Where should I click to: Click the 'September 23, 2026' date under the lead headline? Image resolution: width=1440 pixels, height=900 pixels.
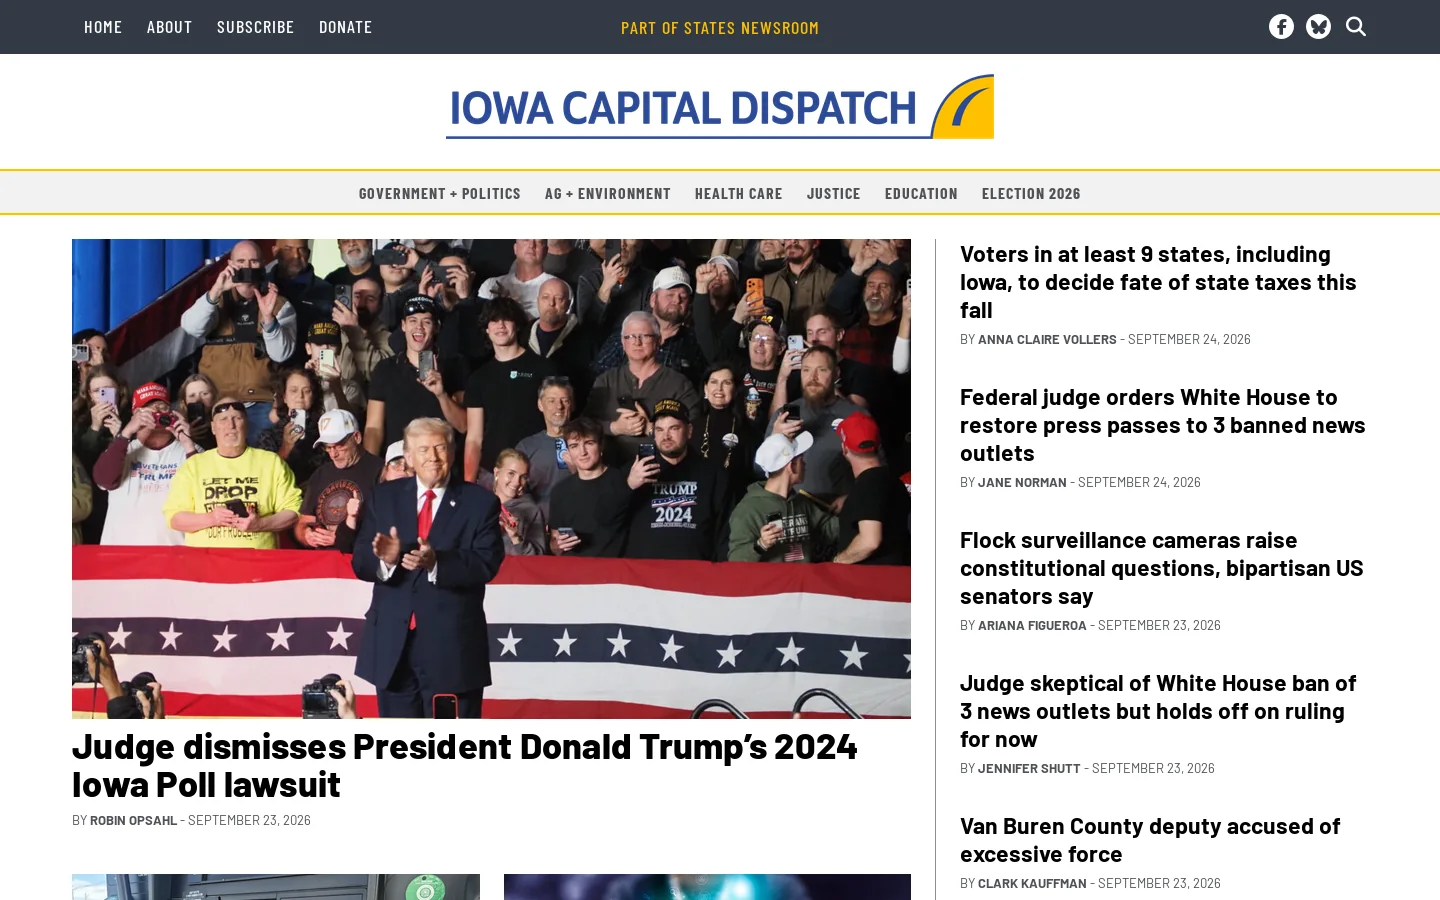coord(249,820)
